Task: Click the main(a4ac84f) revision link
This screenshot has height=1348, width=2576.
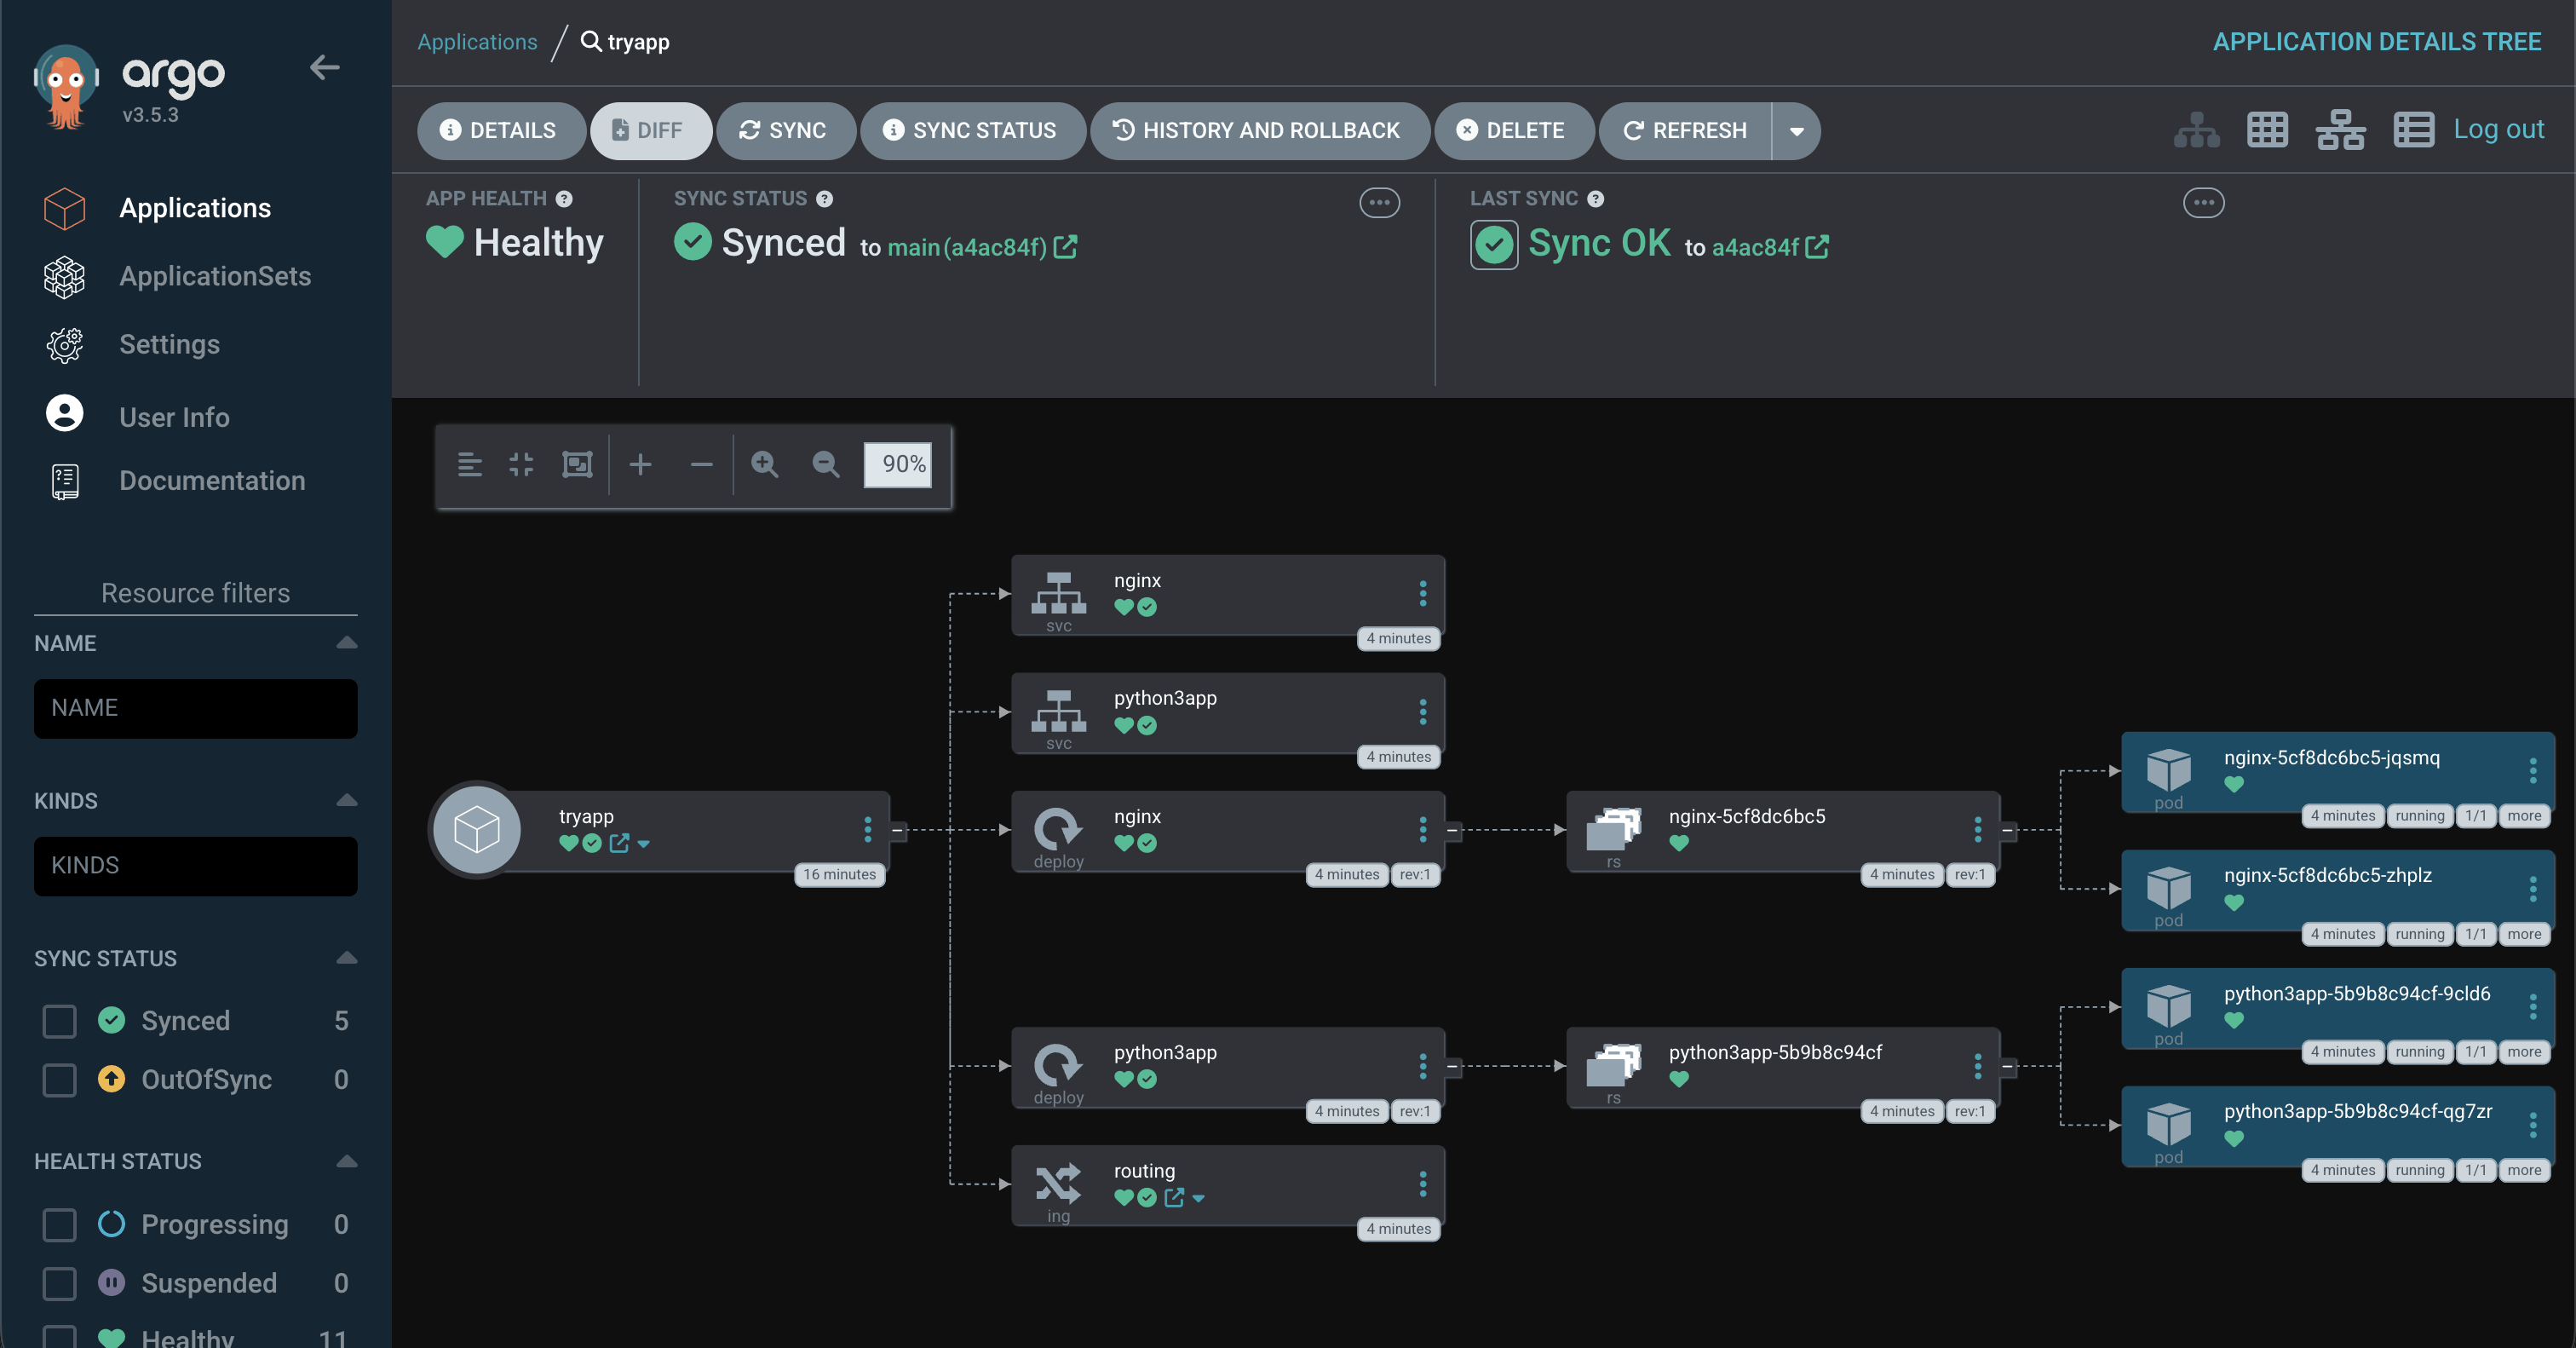Action: click(967, 247)
